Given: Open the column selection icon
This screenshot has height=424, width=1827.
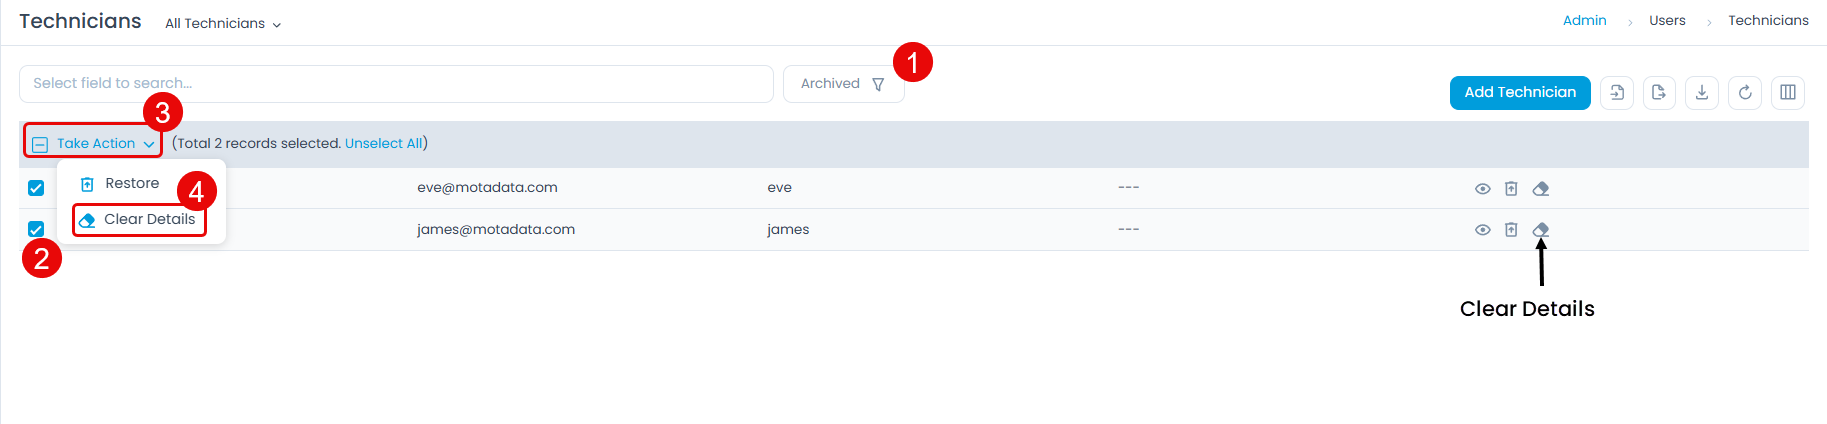Looking at the screenshot, I should pos(1788,93).
